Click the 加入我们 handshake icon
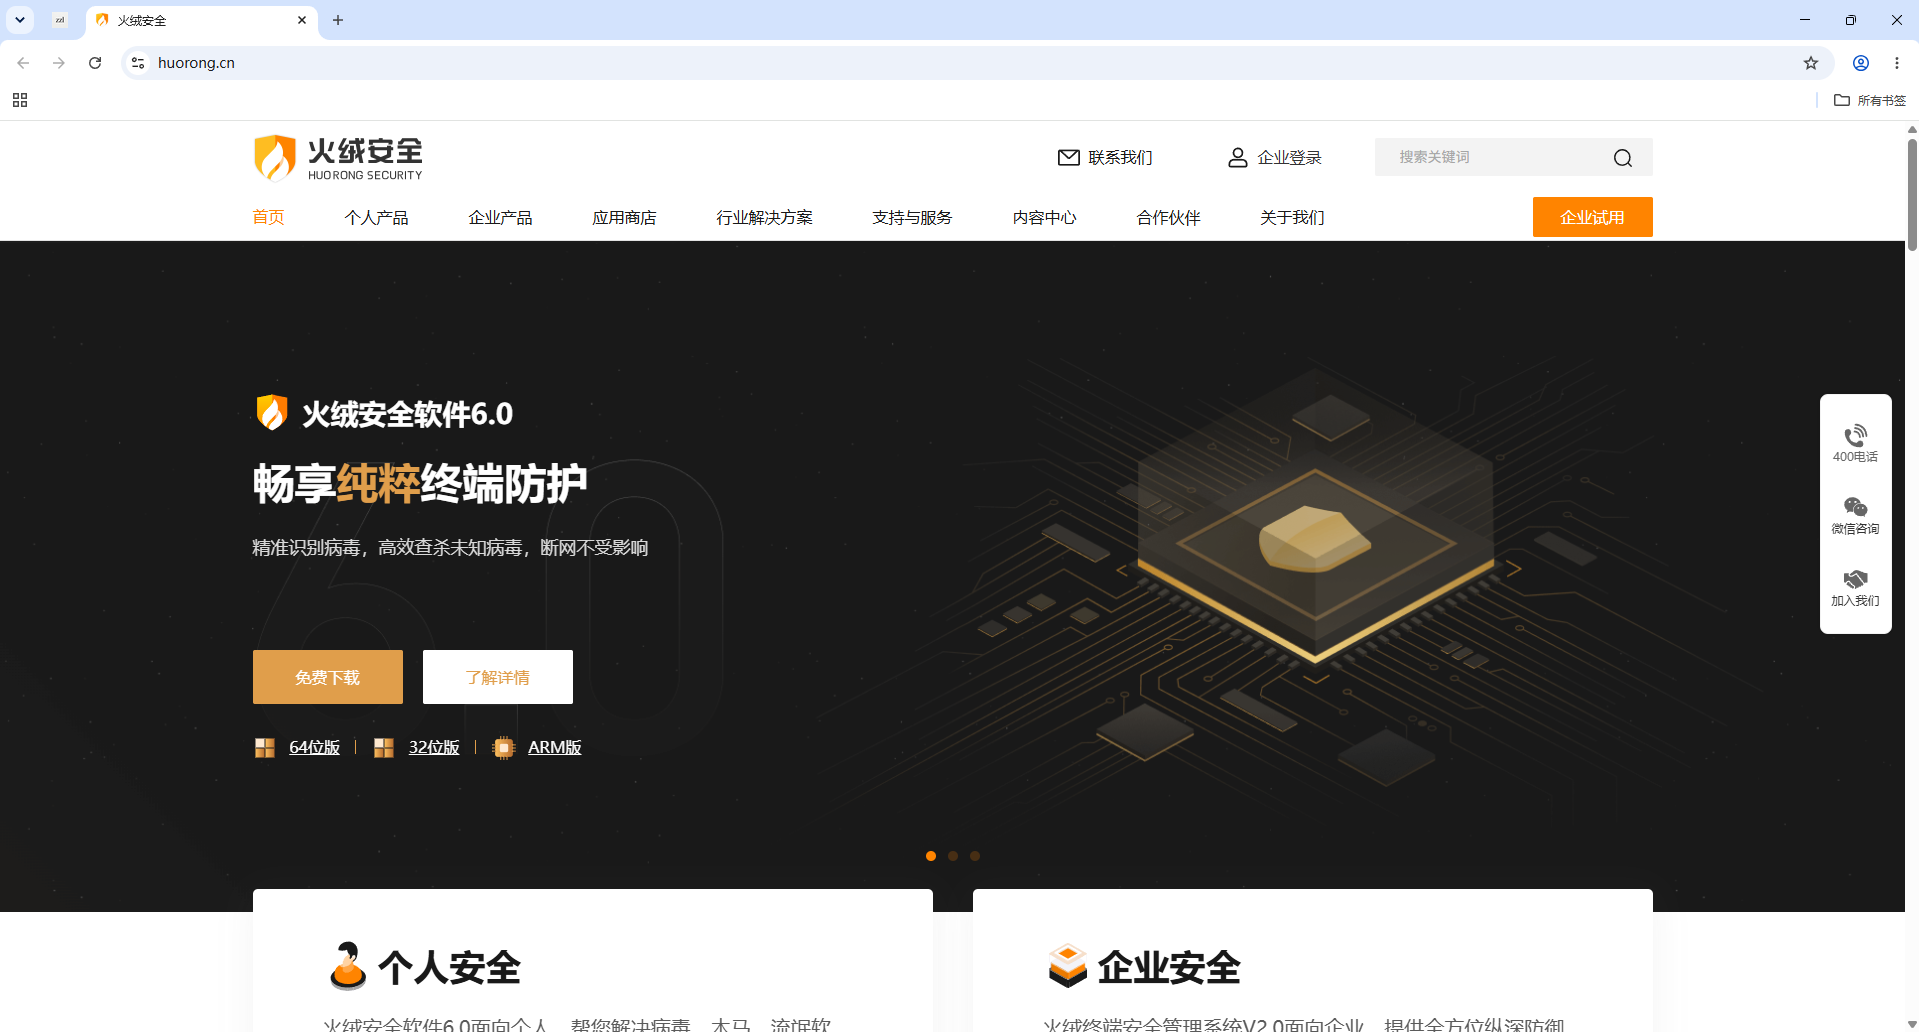Image resolution: width=1919 pixels, height=1032 pixels. (x=1856, y=579)
